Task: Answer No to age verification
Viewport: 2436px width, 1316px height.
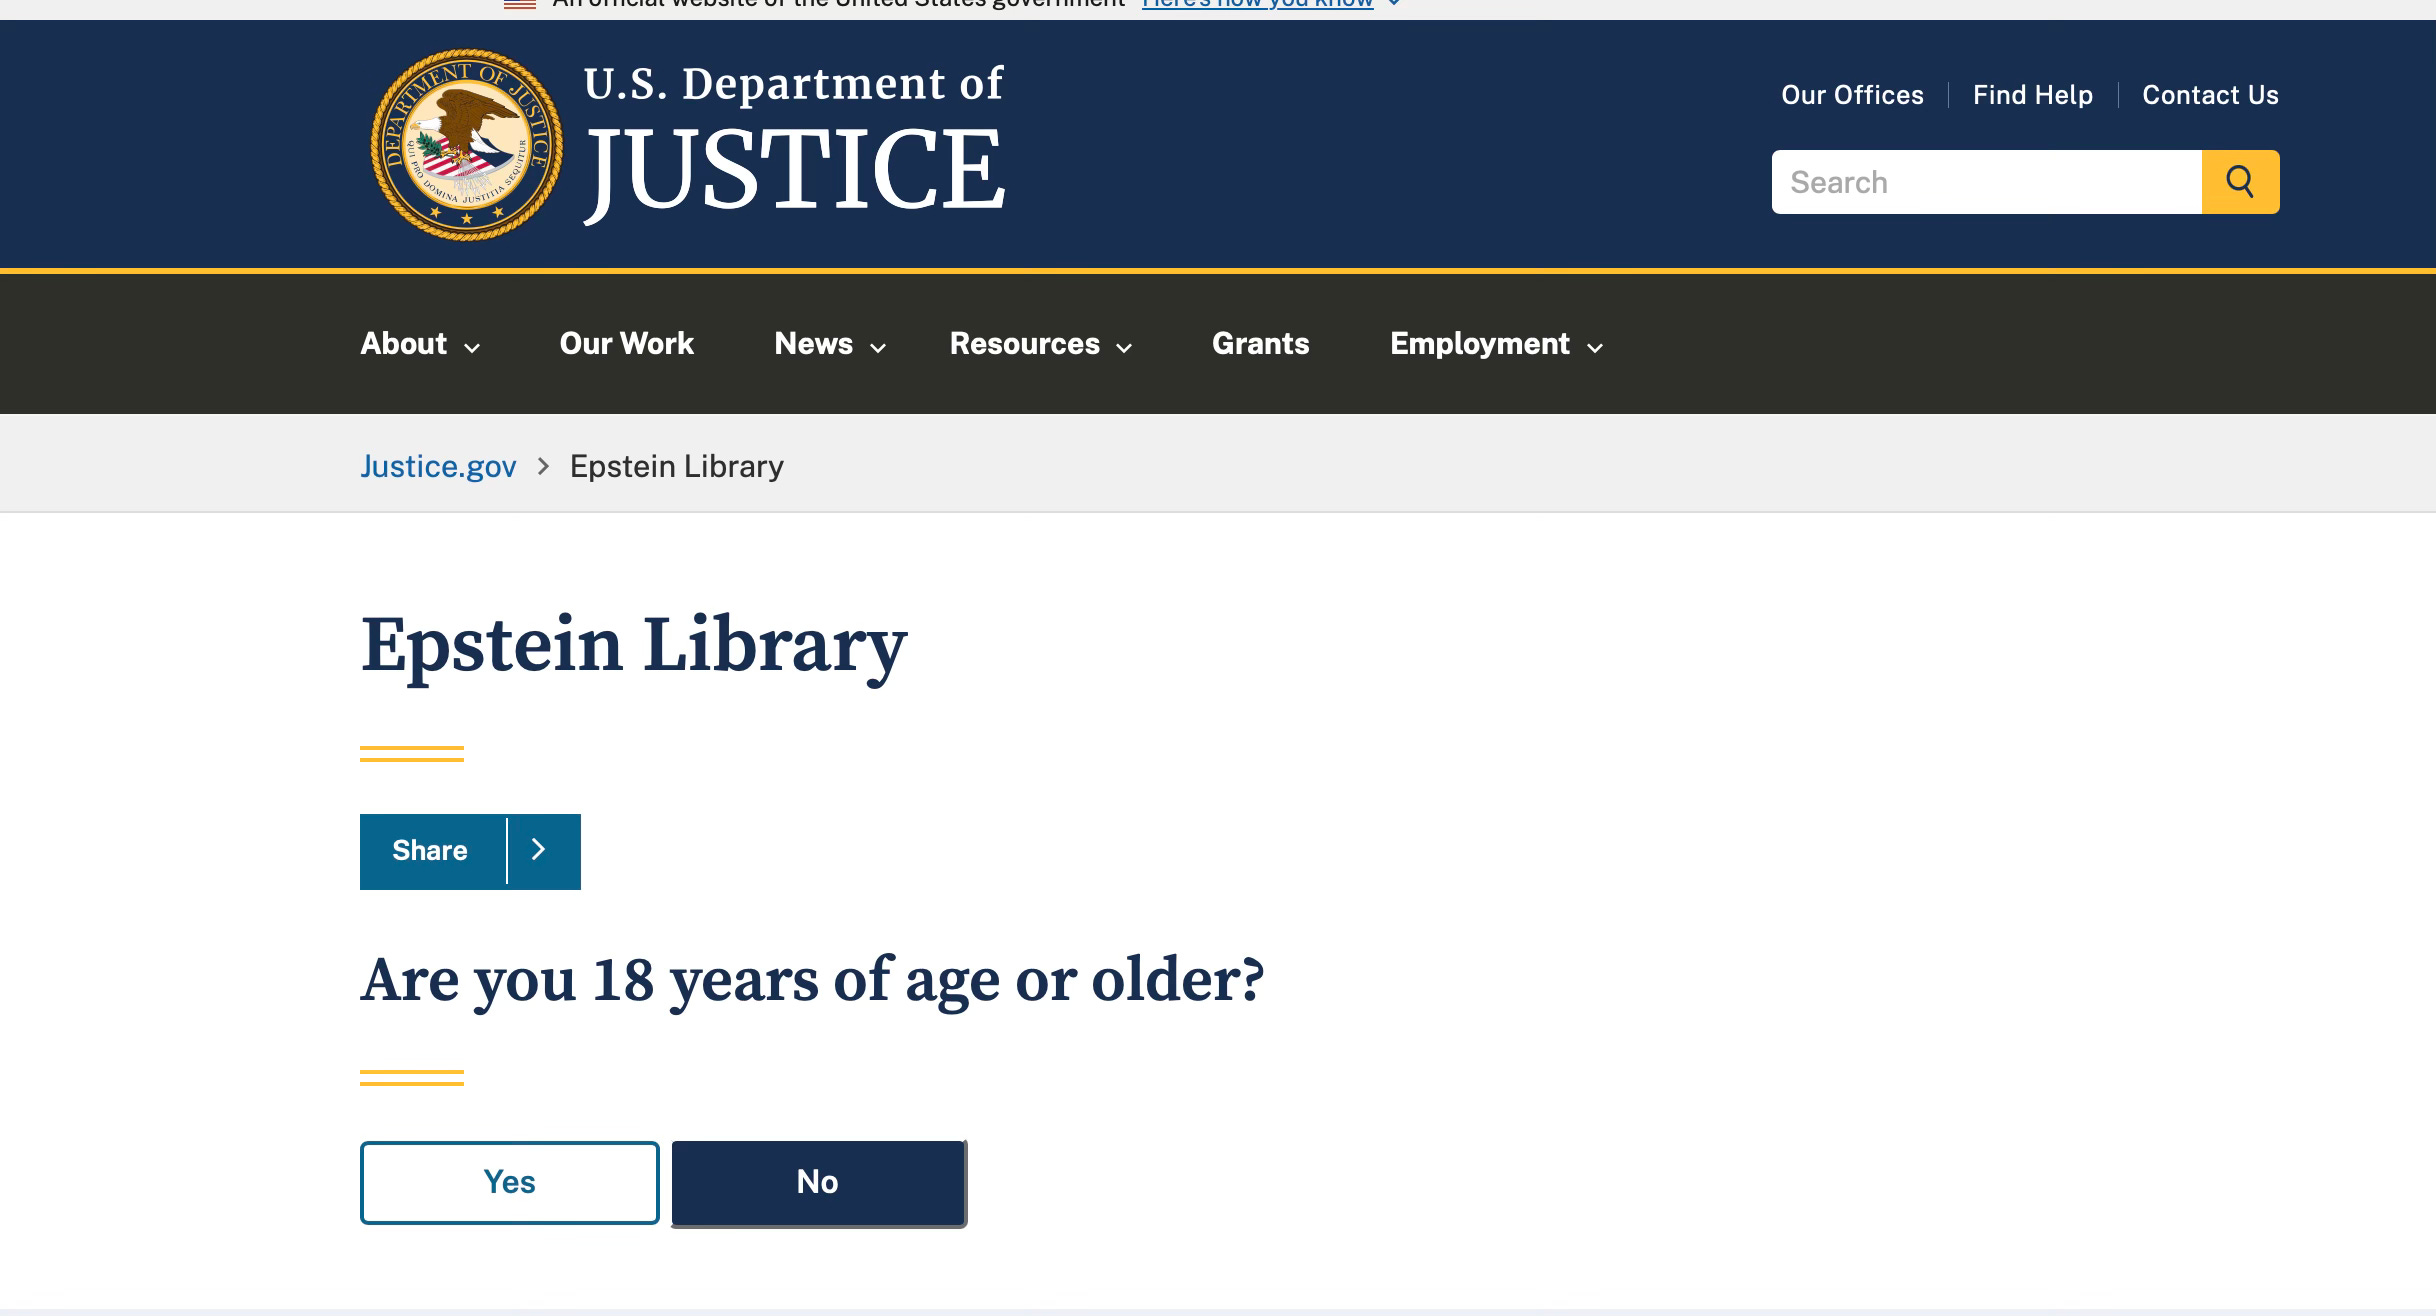Action: click(x=817, y=1182)
